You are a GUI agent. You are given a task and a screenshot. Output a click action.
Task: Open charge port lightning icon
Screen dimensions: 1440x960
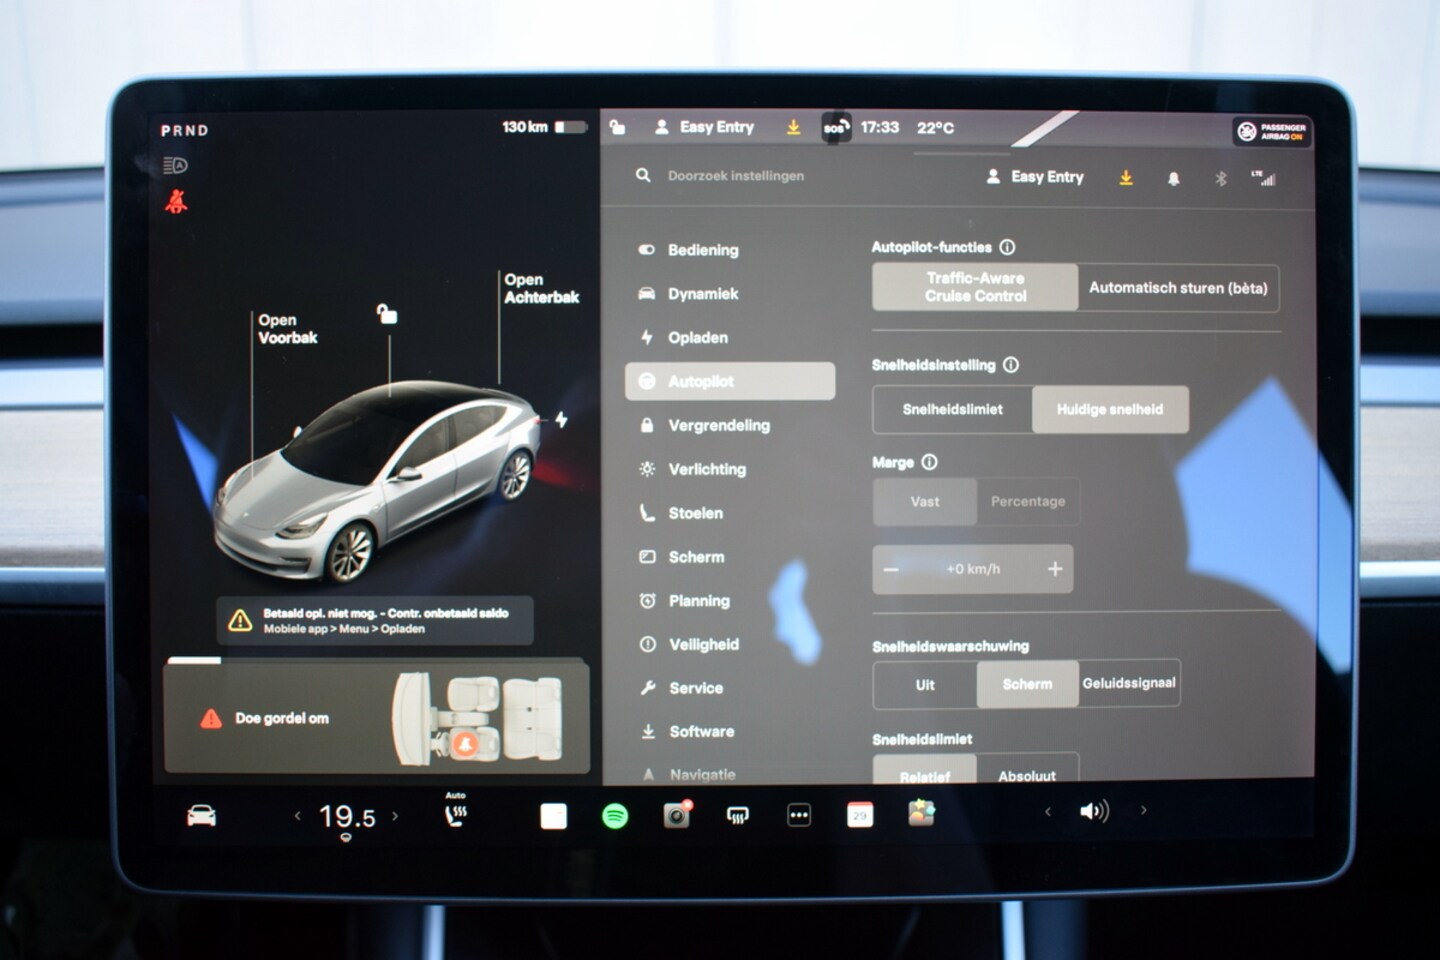pyautogui.click(x=562, y=420)
